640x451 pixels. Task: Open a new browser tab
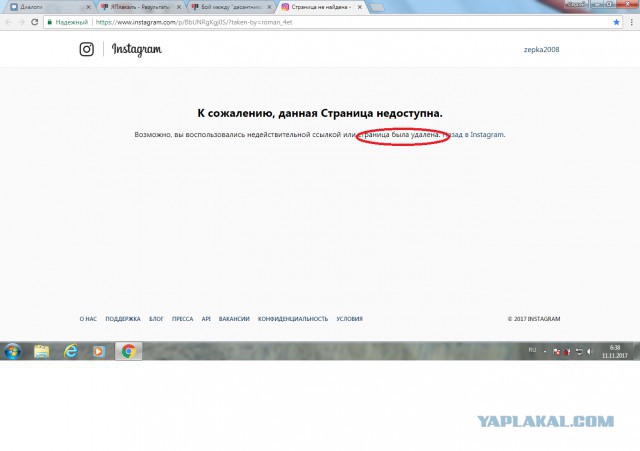[377, 7]
